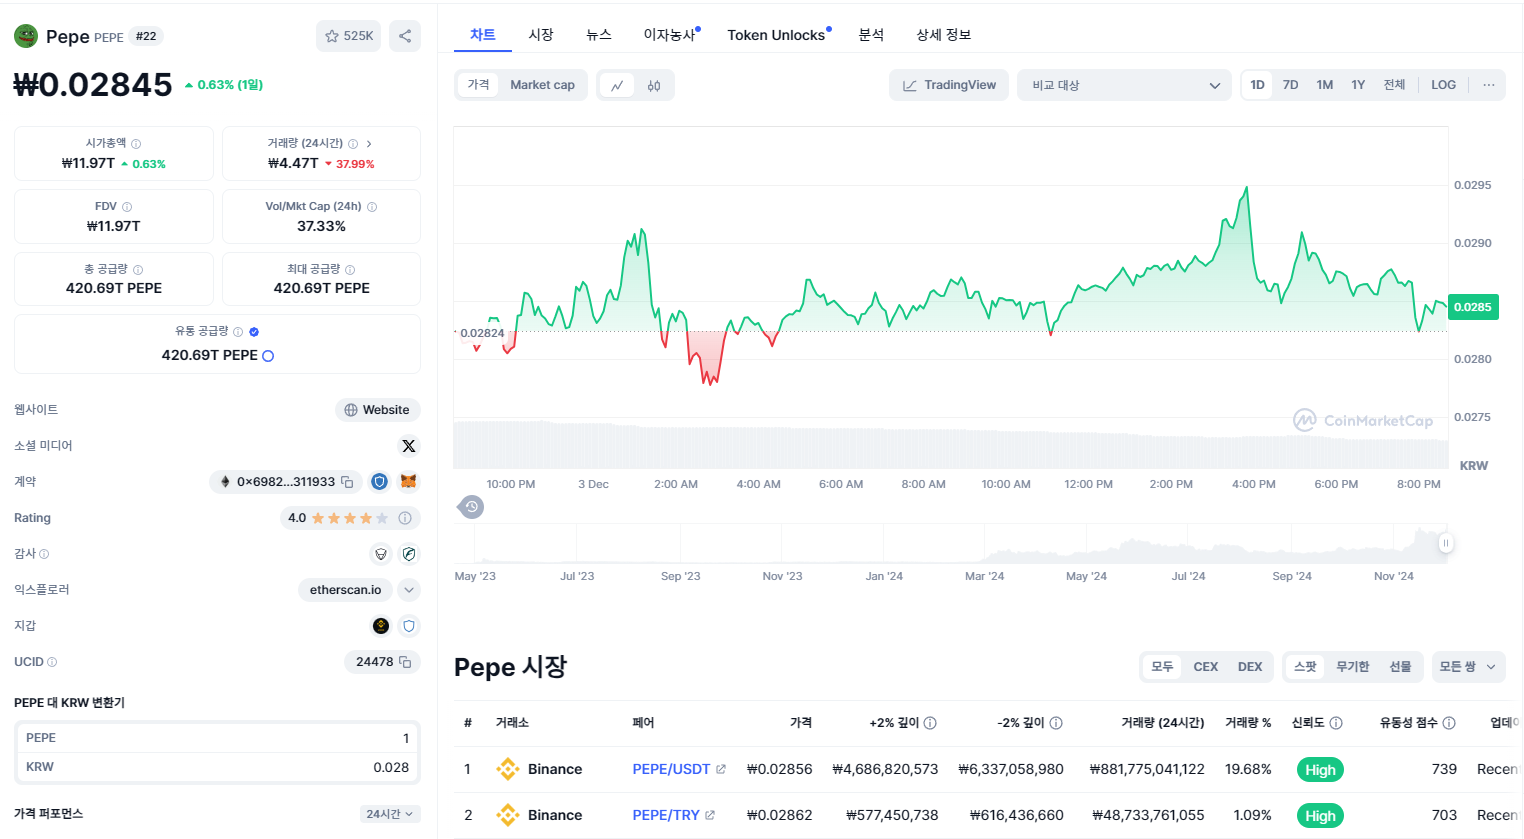Switch chart to line chart icon
Screen dimensions: 1524x839
click(x=617, y=85)
